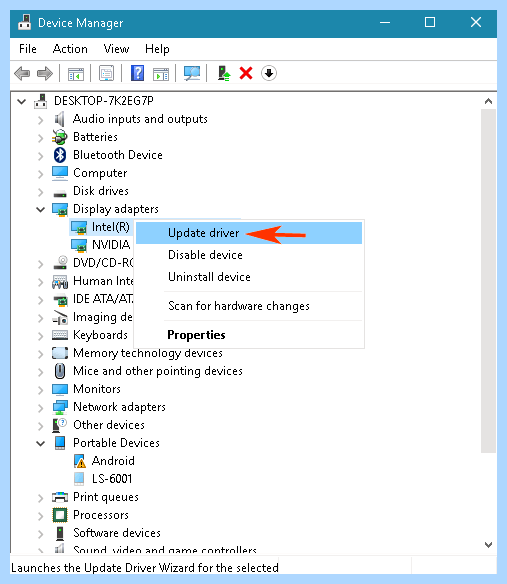Select the Software devices label
The height and width of the screenshot is (584, 507).
point(117,533)
